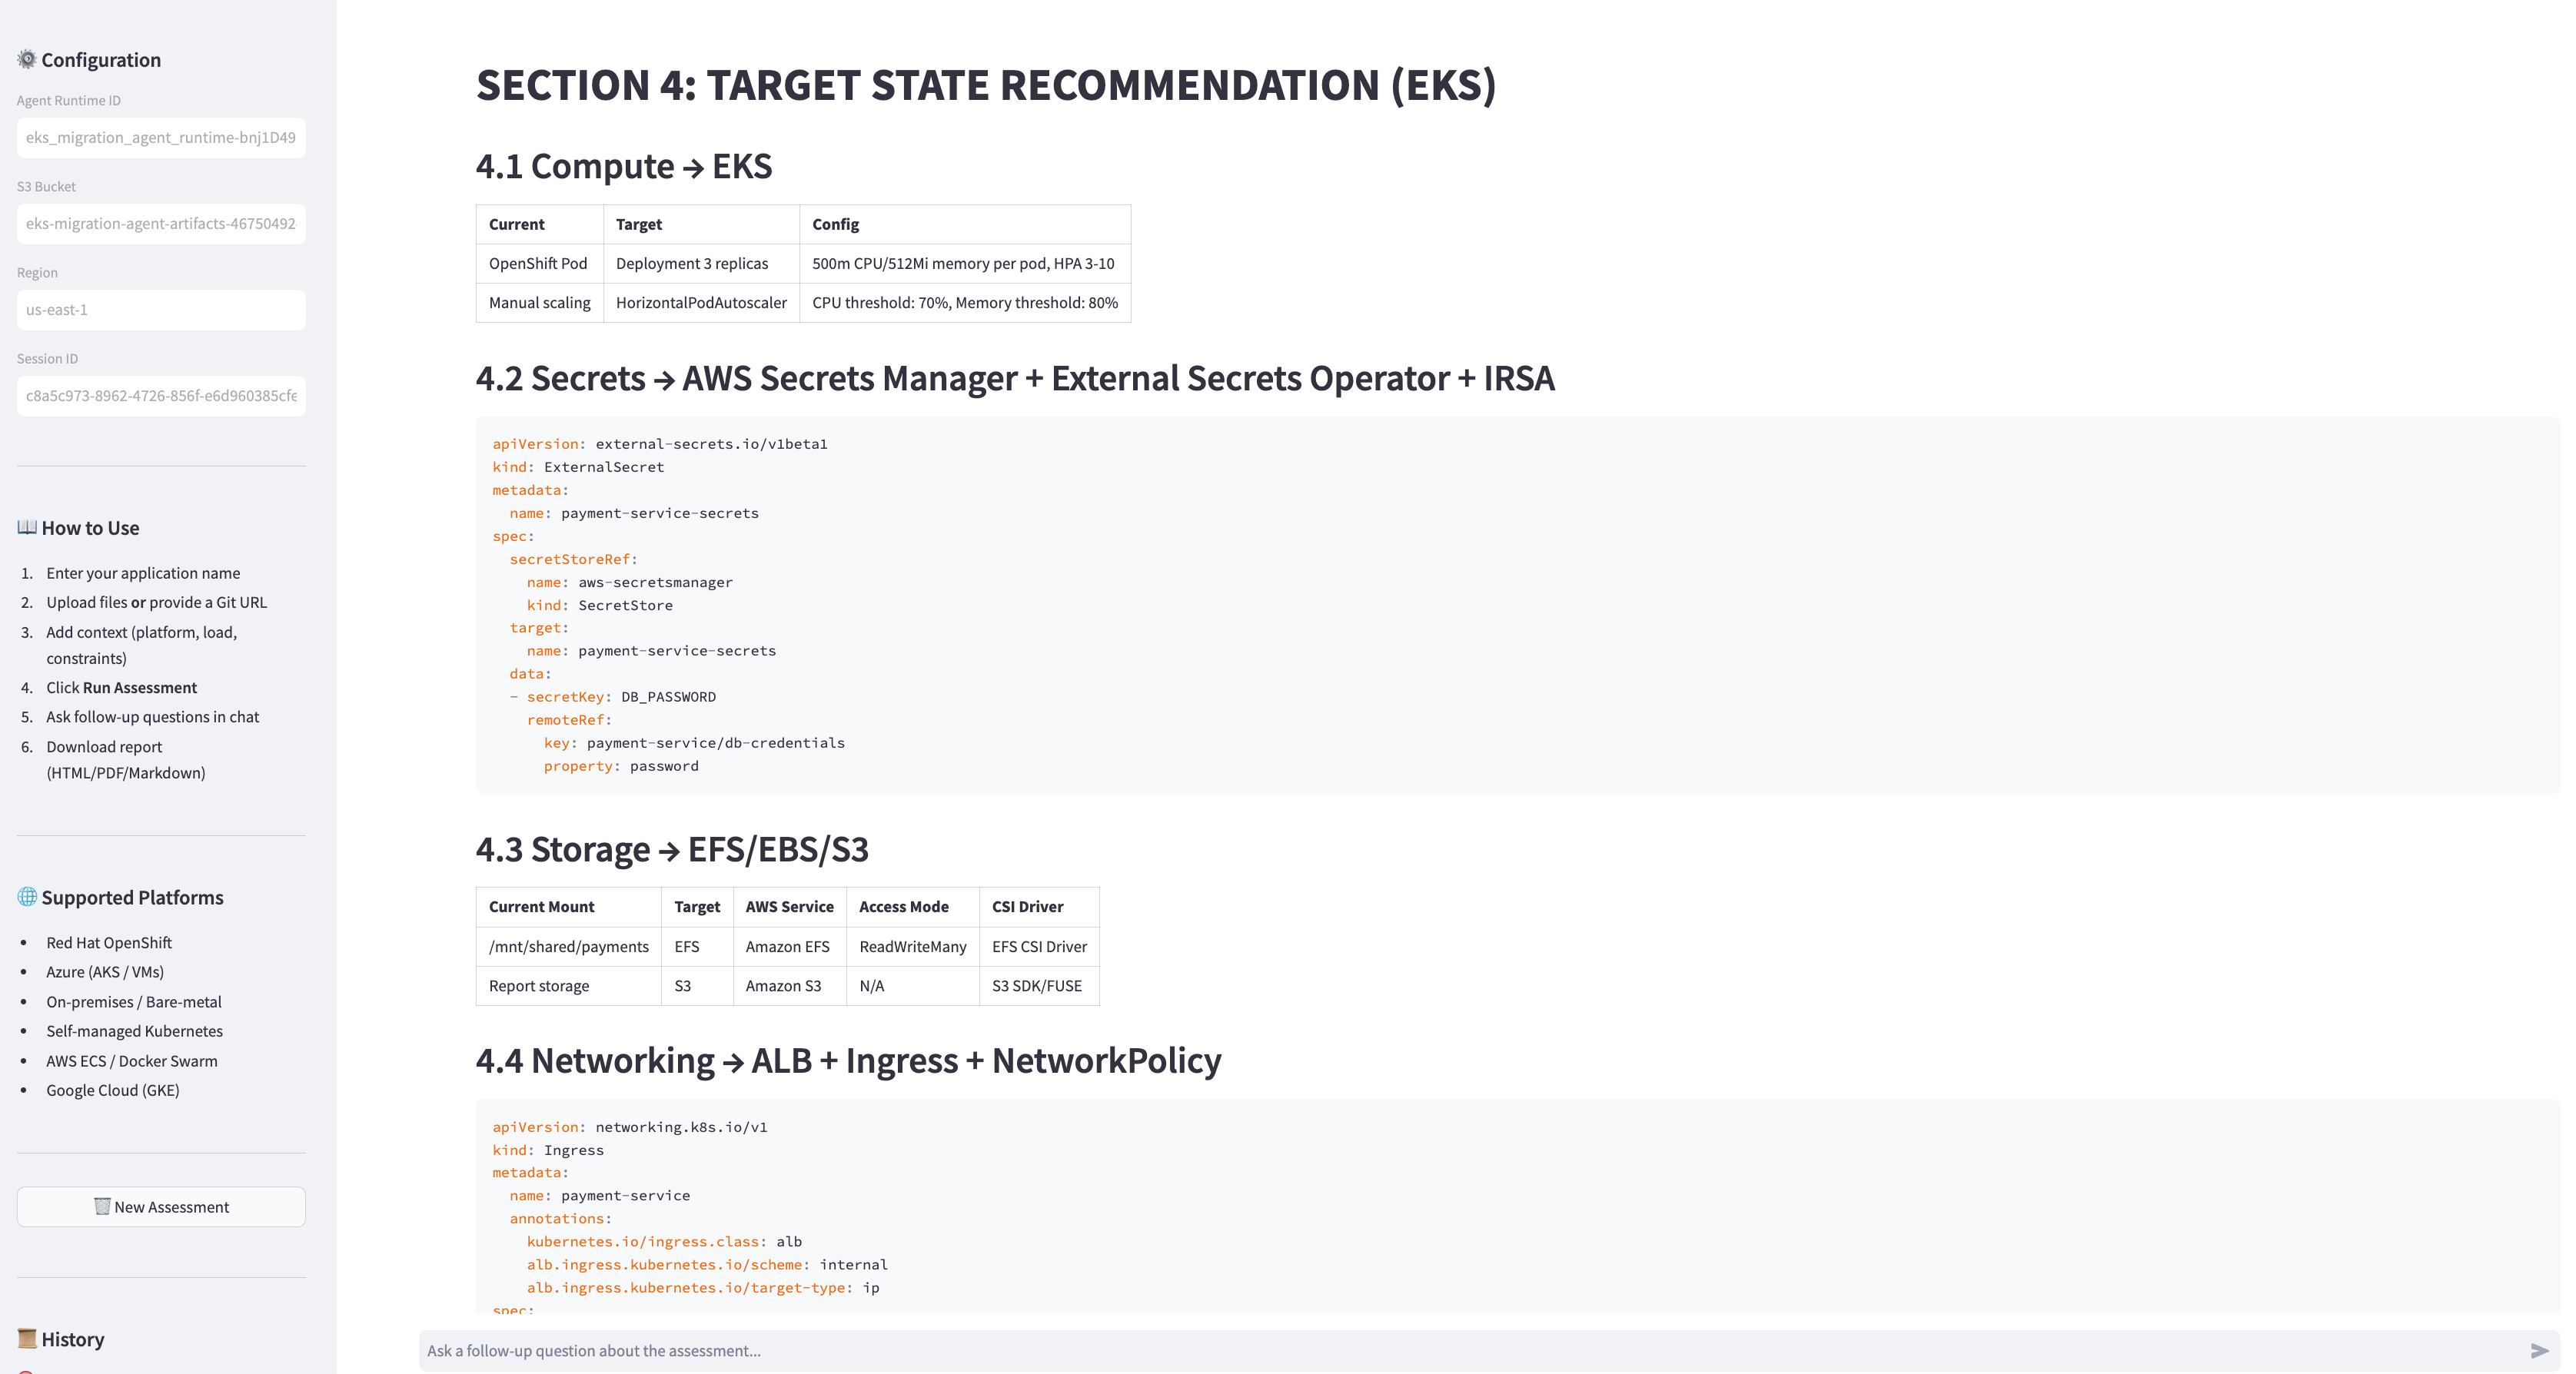Click the Region field showing us-east-1
The height and width of the screenshot is (1374, 2576).
pyautogui.click(x=161, y=310)
